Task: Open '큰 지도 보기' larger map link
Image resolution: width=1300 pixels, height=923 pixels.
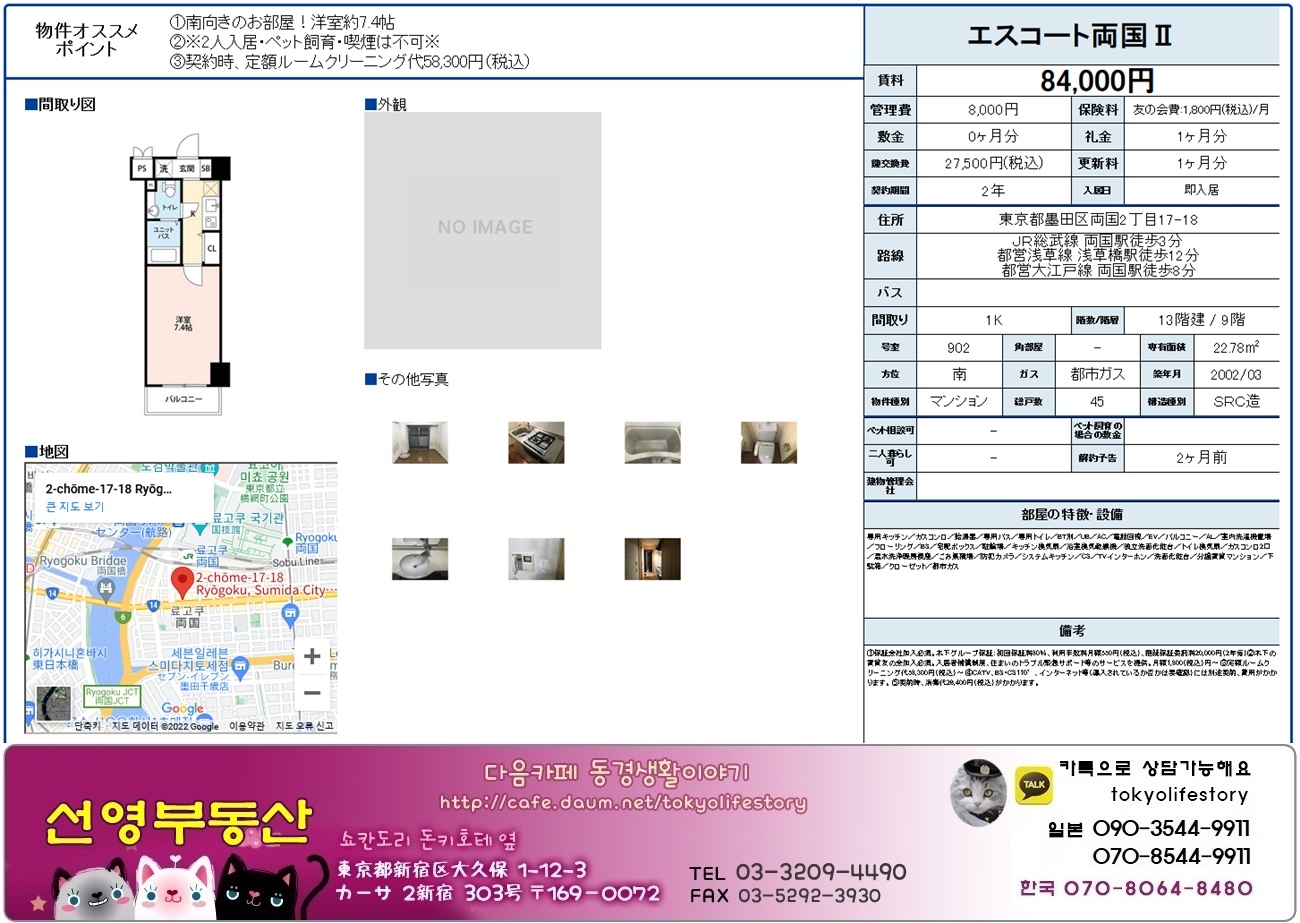Action: point(75,507)
